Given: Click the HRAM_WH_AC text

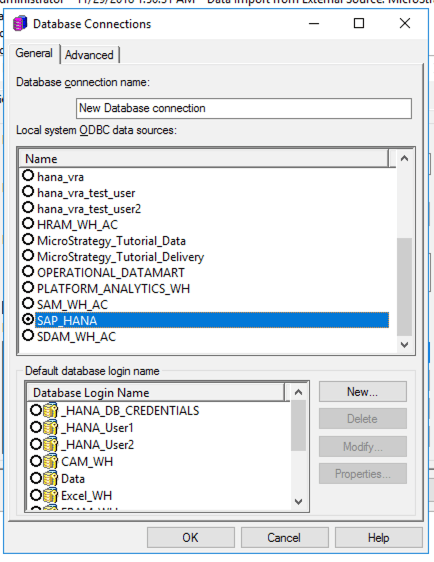Looking at the screenshot, I should (77, 225).
